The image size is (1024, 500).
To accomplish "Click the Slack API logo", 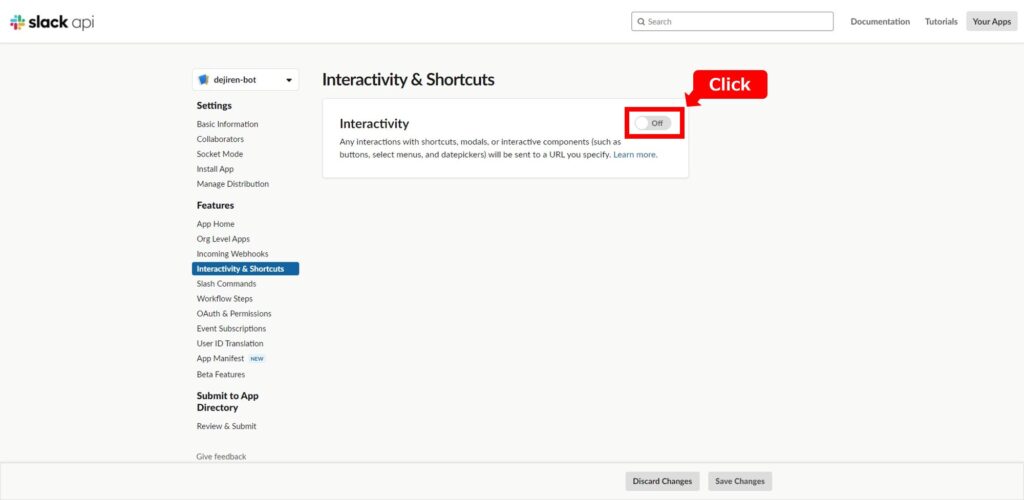I will pos(52,22).
